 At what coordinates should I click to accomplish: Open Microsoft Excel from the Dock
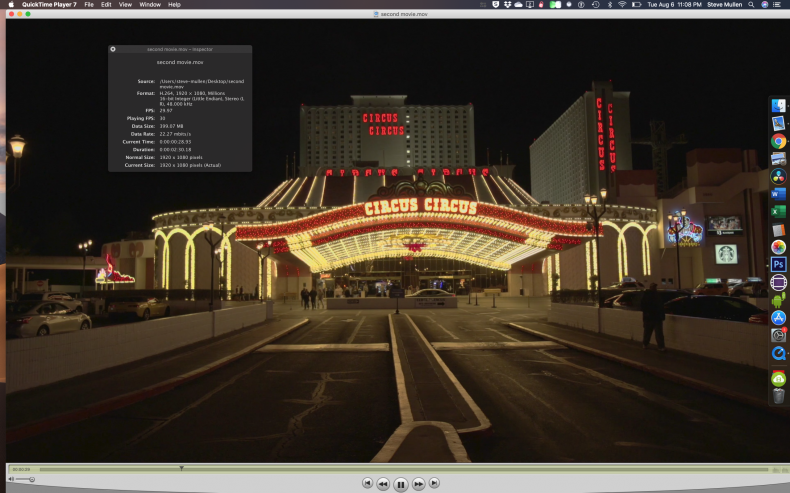click(778, 212)
